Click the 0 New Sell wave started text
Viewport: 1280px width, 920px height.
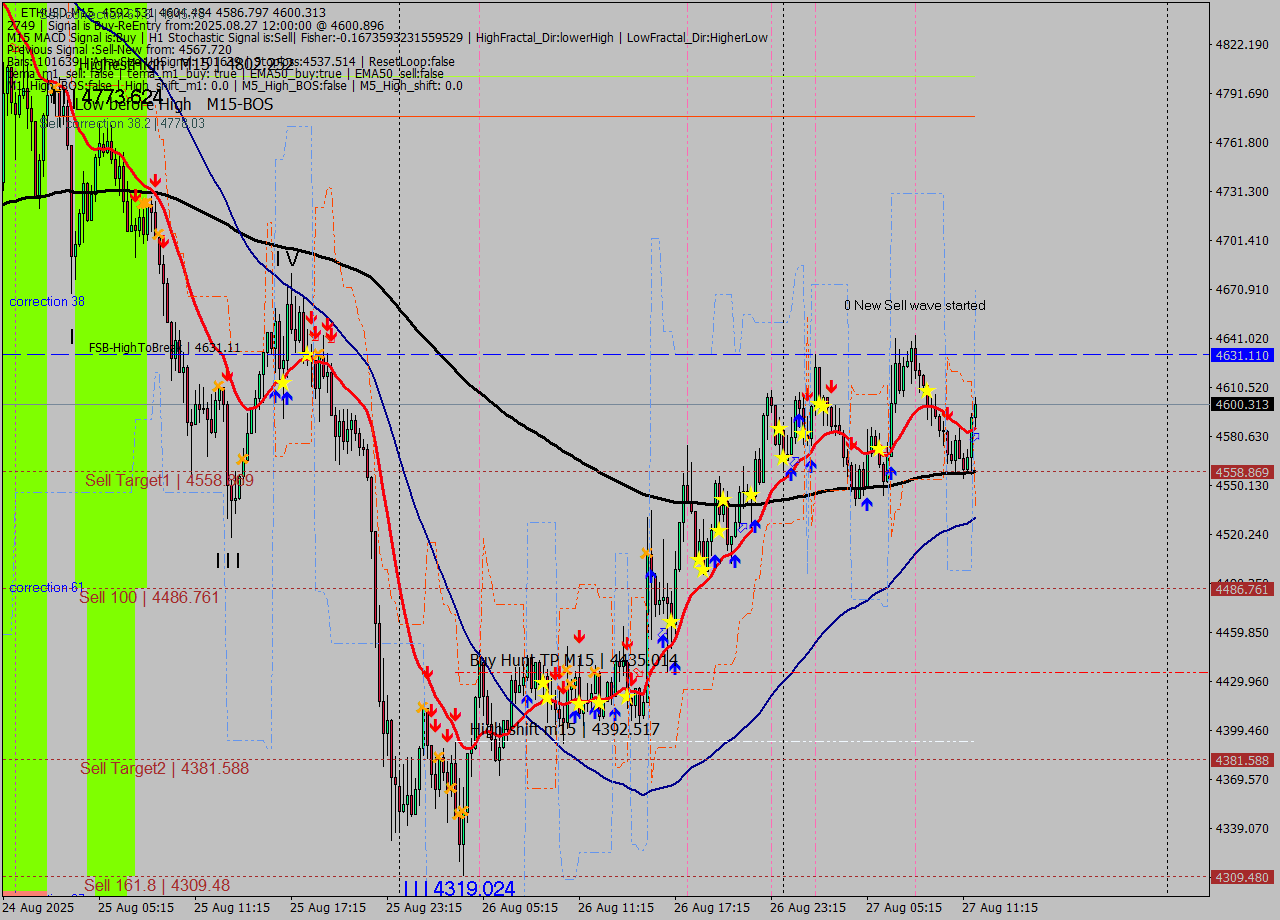tap(914, 305)
